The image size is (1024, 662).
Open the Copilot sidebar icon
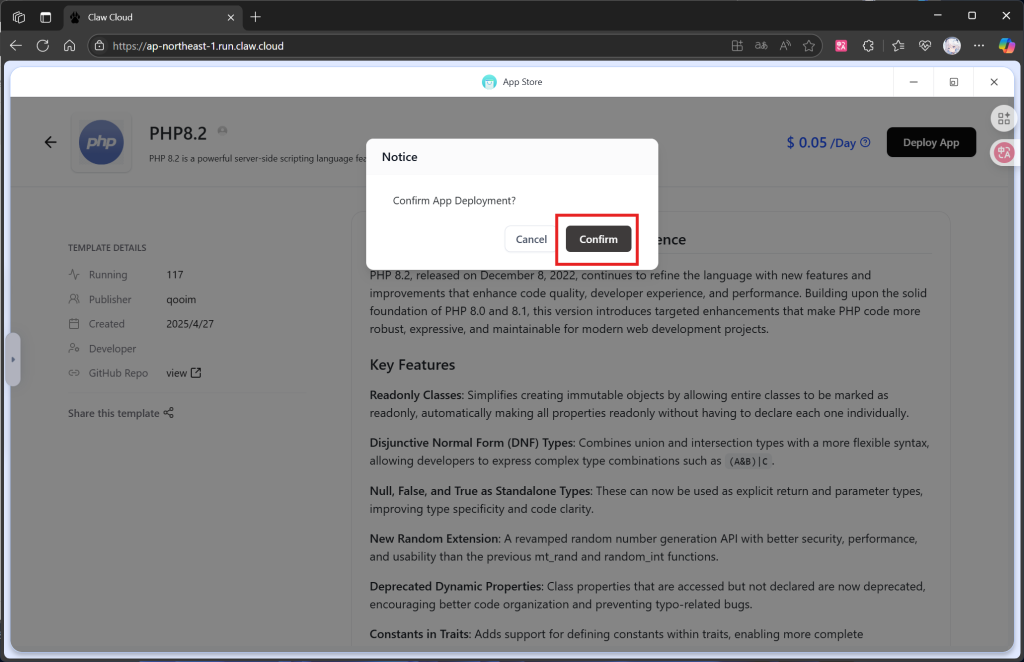1006,46
